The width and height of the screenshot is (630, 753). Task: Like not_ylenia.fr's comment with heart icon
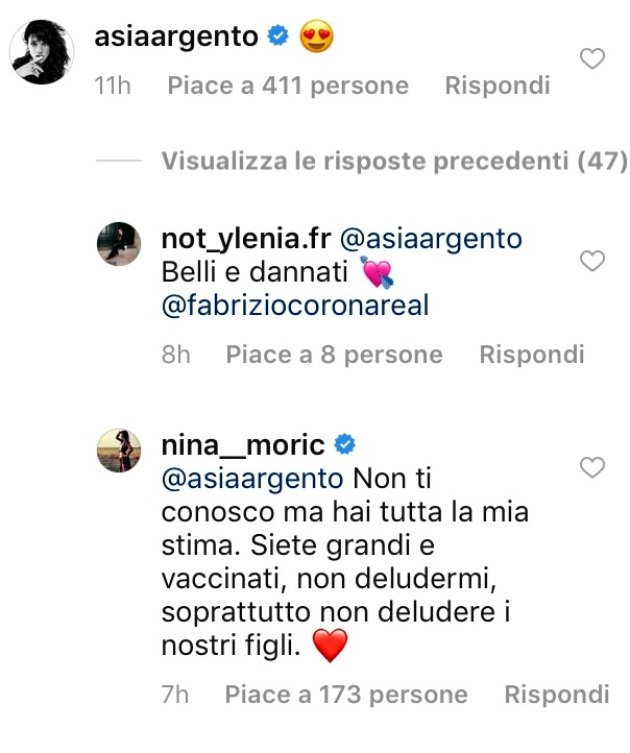coord(593,262)
